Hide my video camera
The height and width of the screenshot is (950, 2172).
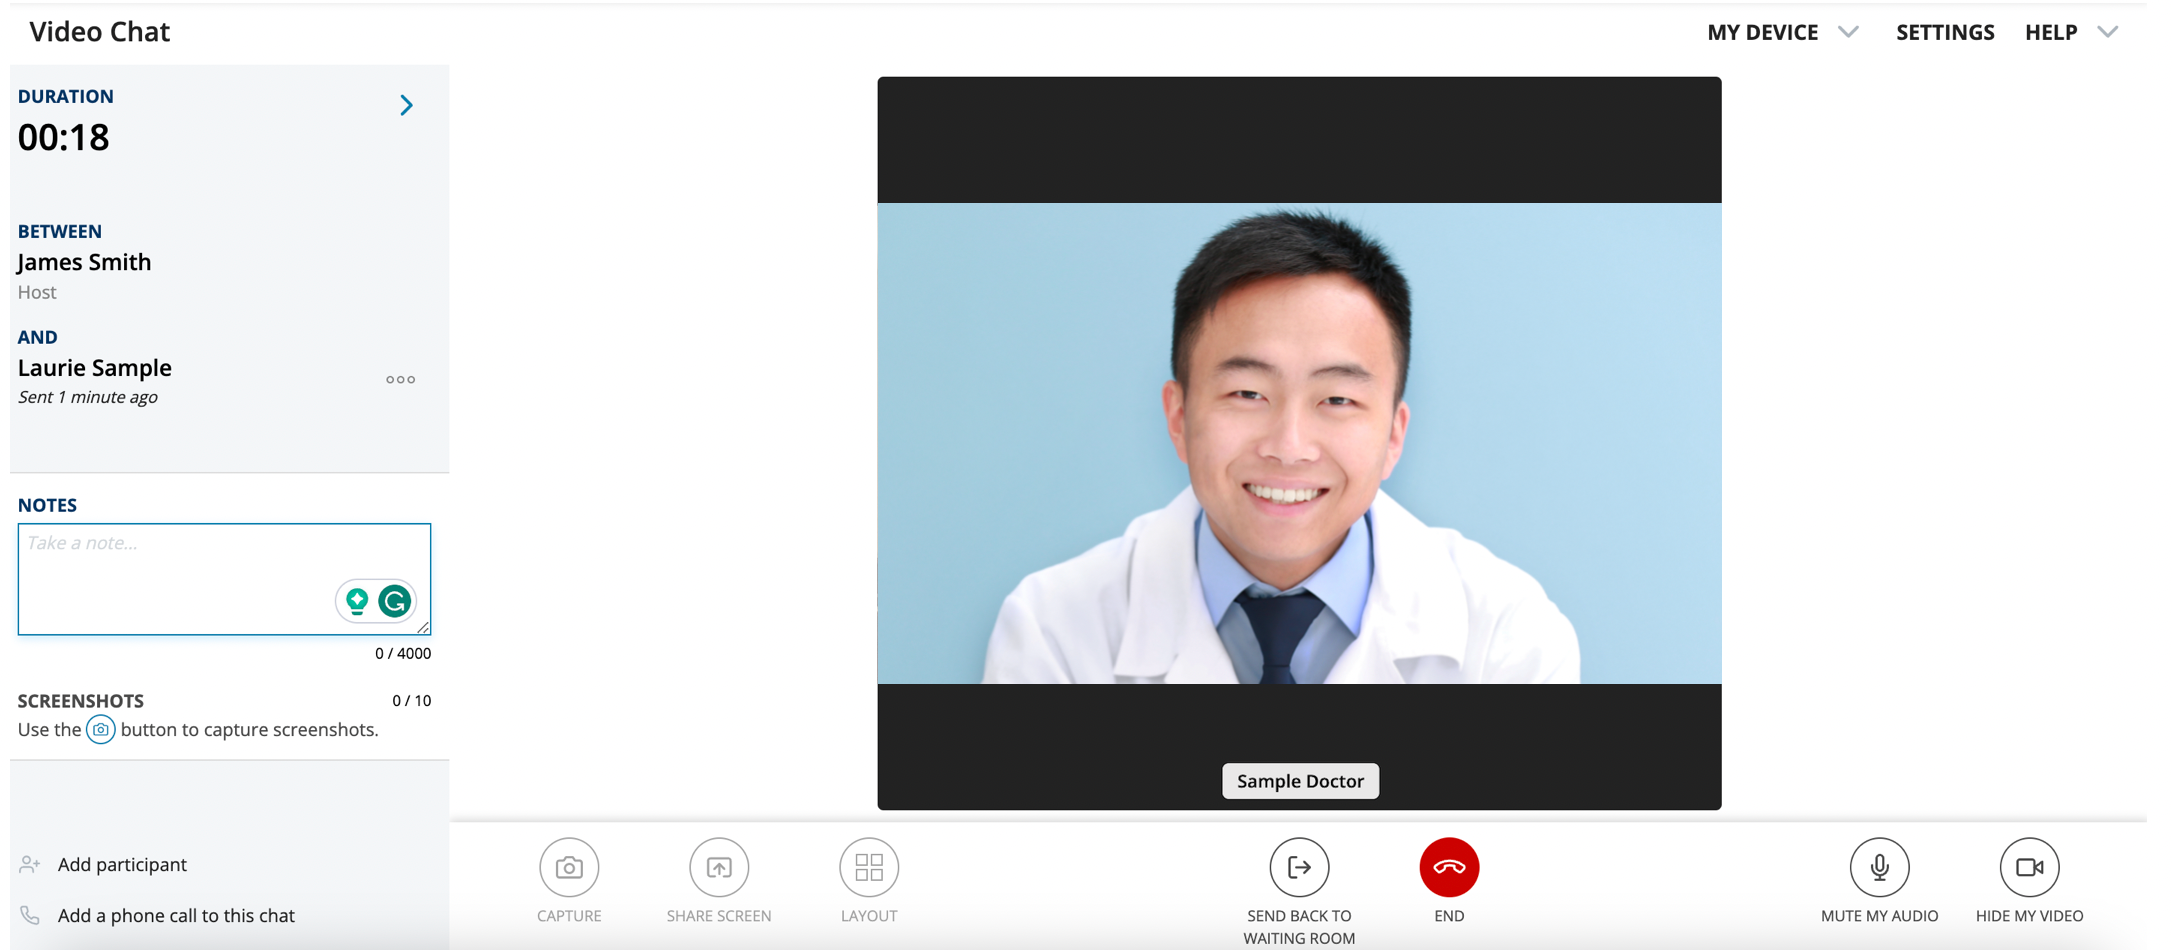[2029, 867]
